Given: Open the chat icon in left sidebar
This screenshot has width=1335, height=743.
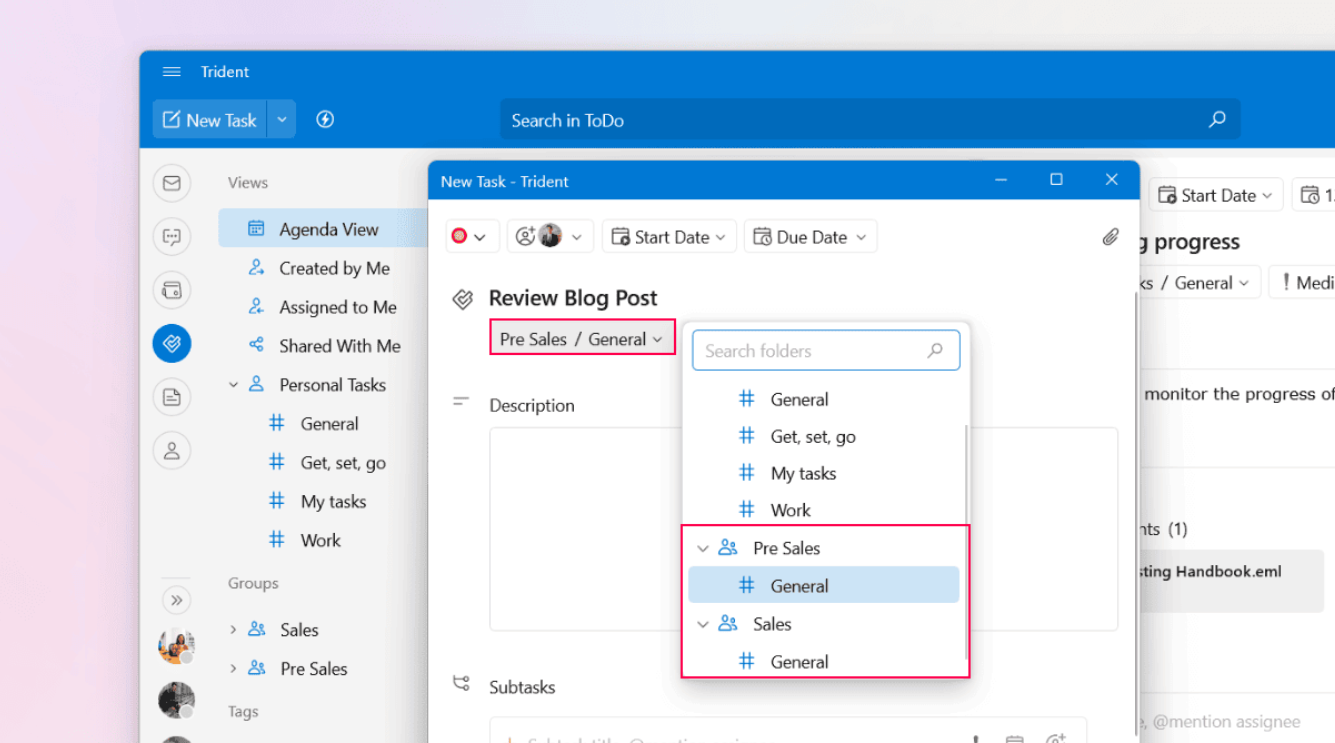Looking at the screenshot, I should coord(172,237).
